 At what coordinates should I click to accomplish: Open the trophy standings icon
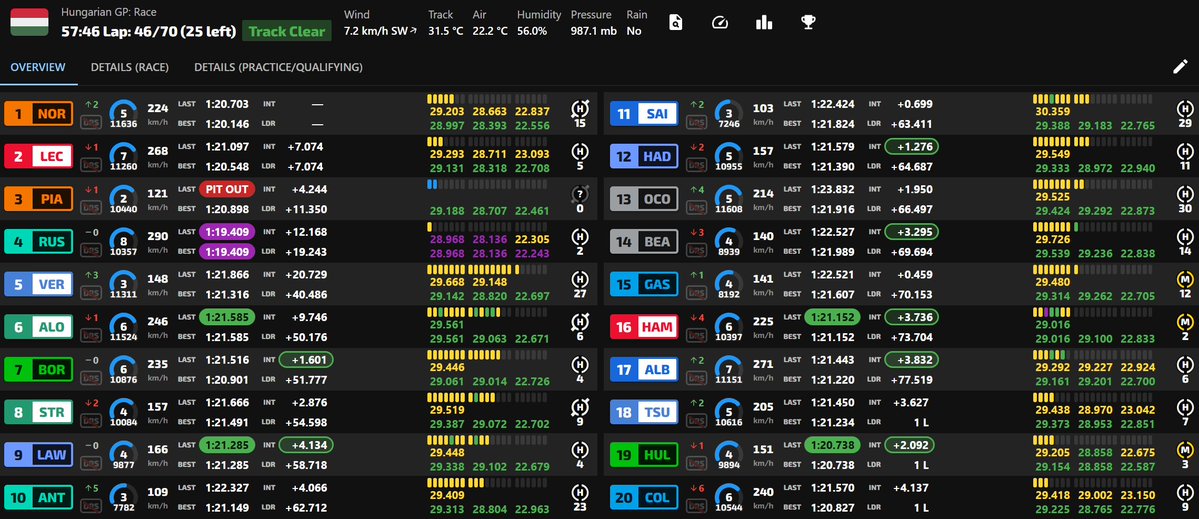tap(807, 22)
